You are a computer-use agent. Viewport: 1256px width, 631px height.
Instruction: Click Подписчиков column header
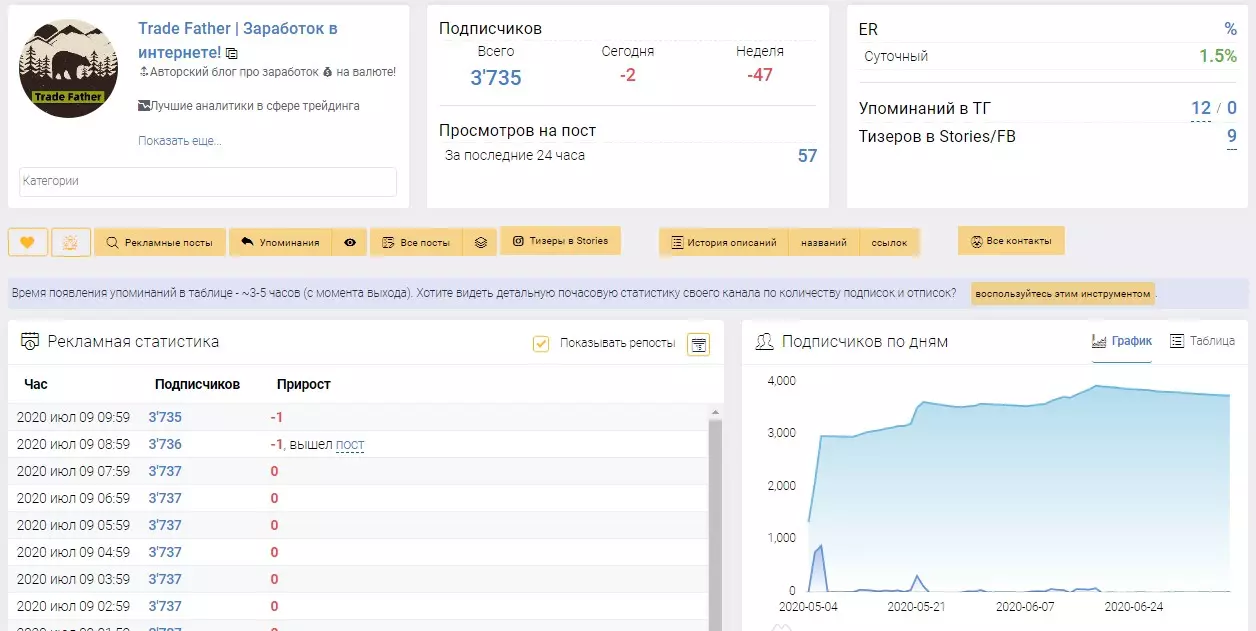click(197, 384)
